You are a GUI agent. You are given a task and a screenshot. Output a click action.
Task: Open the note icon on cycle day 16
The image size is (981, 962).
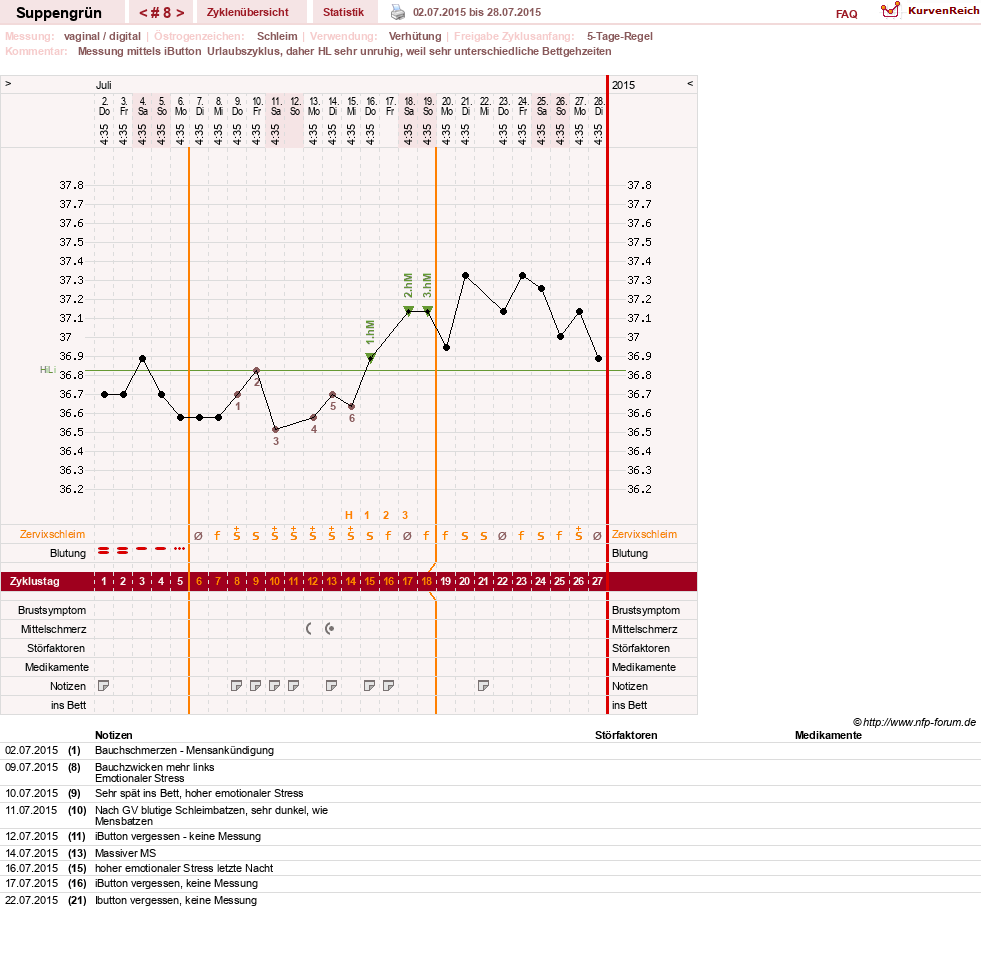pos(389,686)
